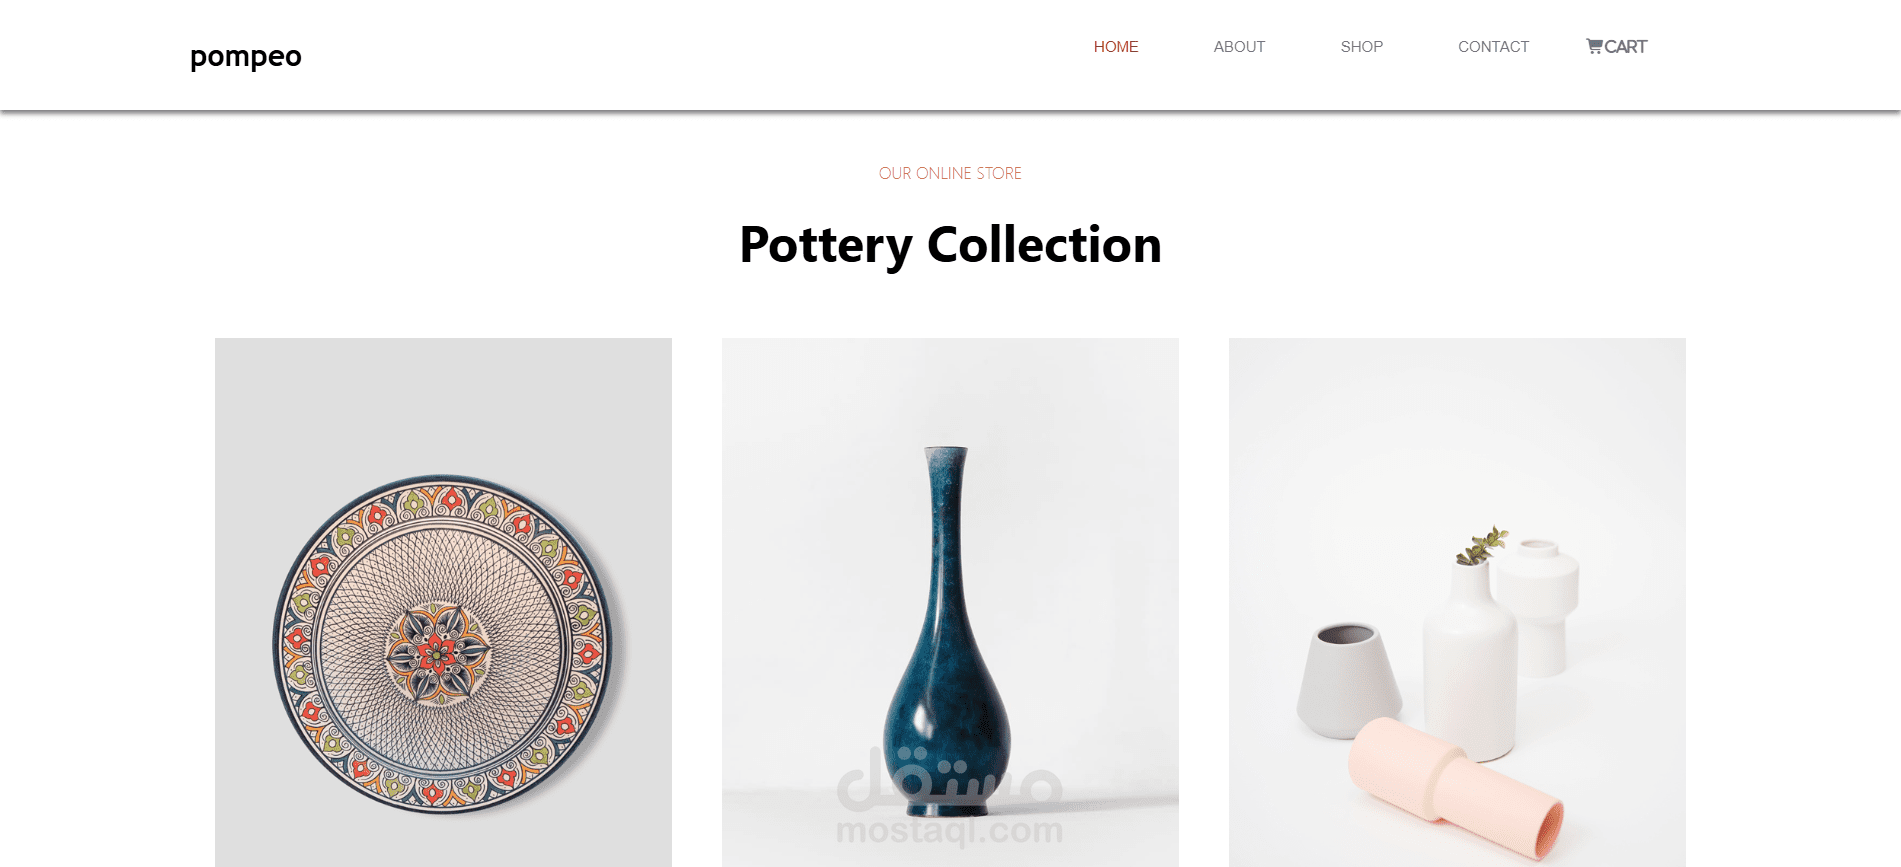Select the decorative plate product image
1901x867 pixels.
(x=443, y=602)
